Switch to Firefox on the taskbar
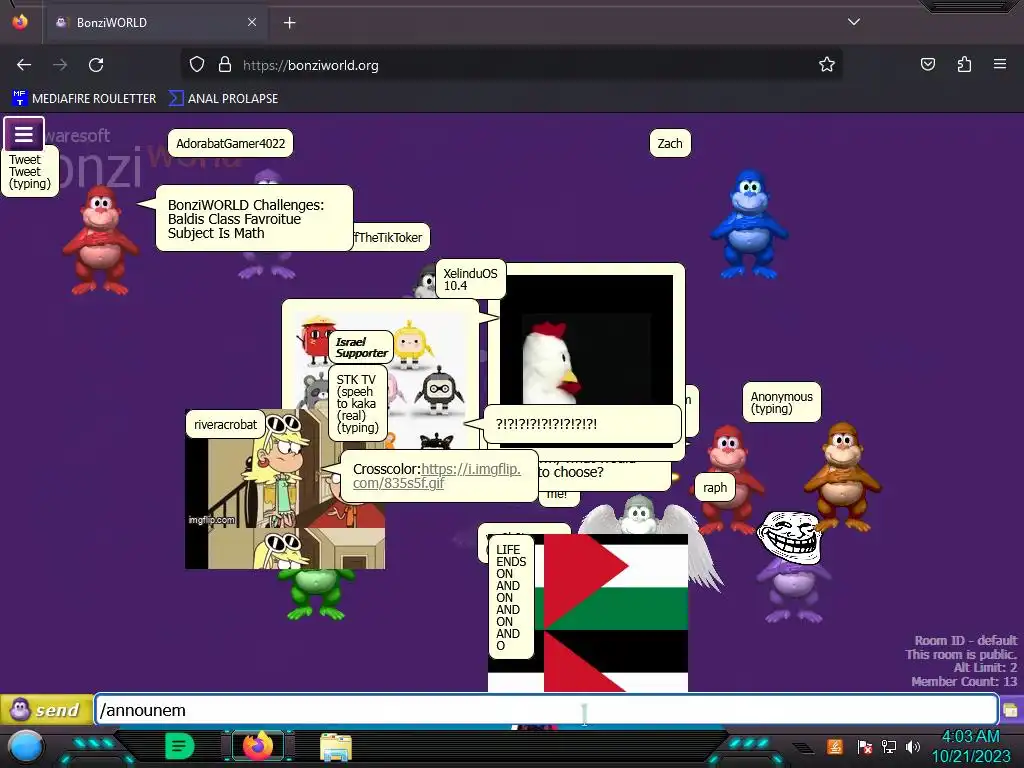The height and width of the screenshot is (768, 1024). click(258, 746)
